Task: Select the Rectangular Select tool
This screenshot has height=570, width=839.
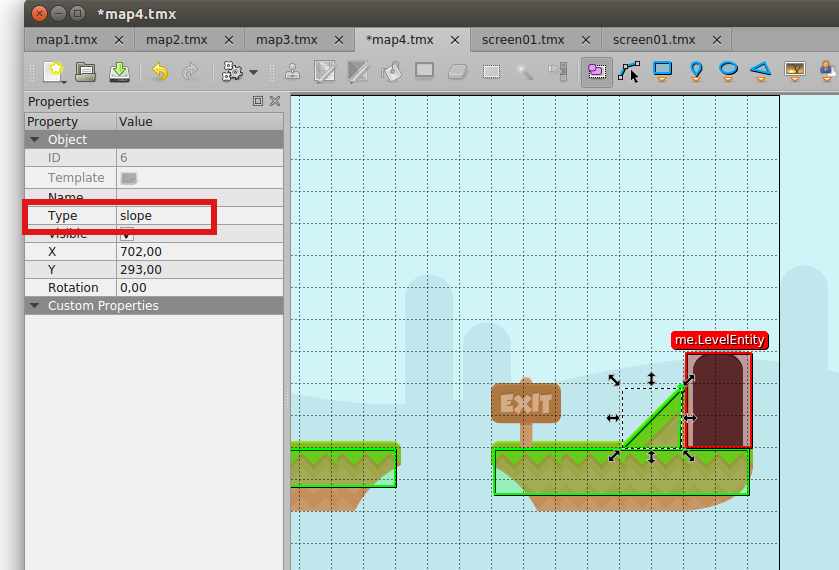Action: point(491,72)
